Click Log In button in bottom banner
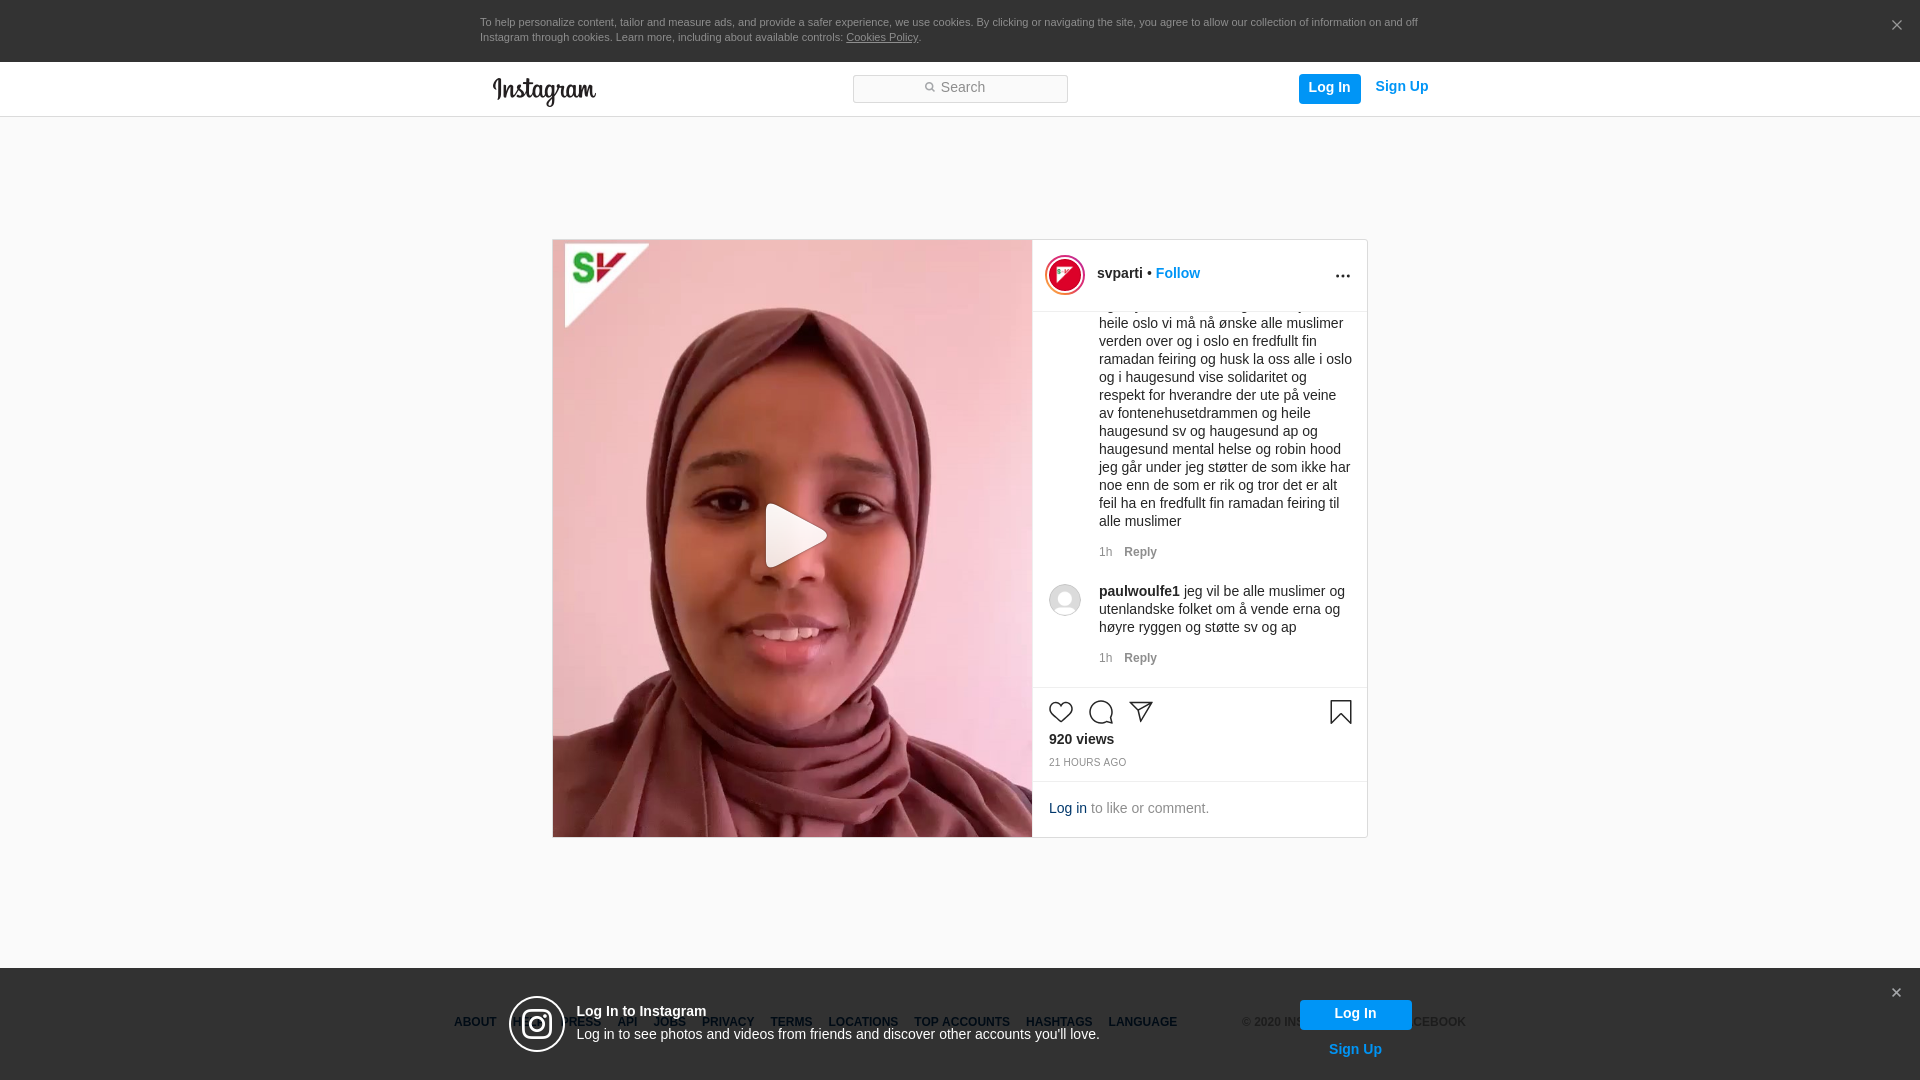 (x=1355, y=1014)
